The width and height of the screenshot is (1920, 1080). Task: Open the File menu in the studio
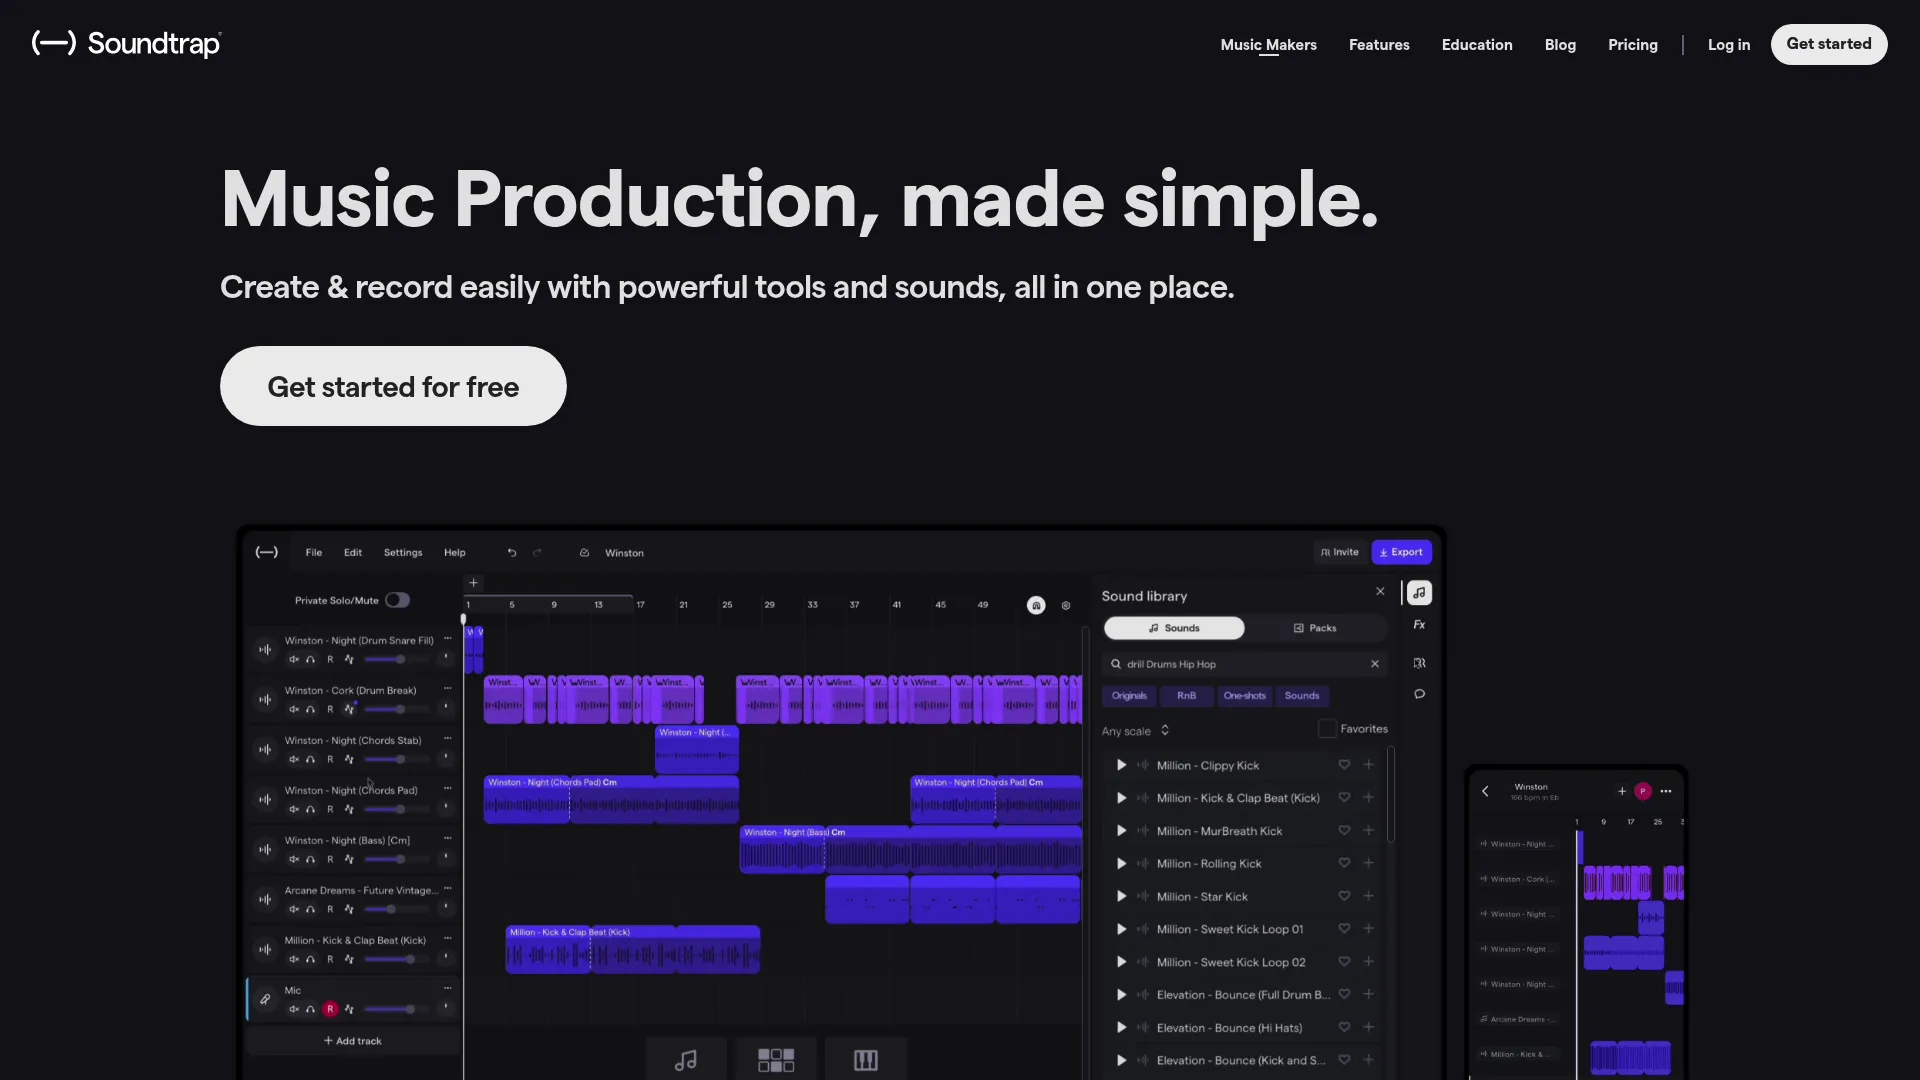click(x=314, y=552)
